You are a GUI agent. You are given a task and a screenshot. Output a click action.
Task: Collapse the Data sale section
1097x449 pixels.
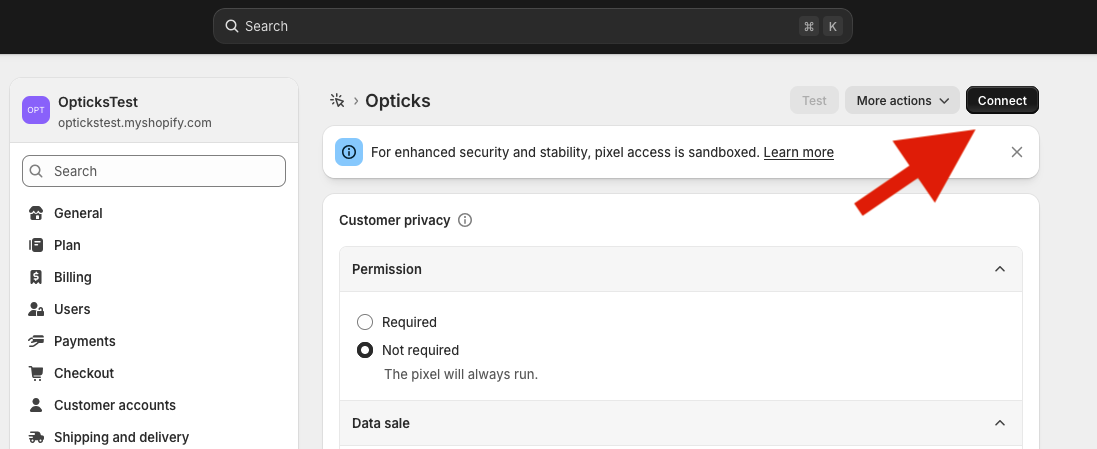(1000, 423)
